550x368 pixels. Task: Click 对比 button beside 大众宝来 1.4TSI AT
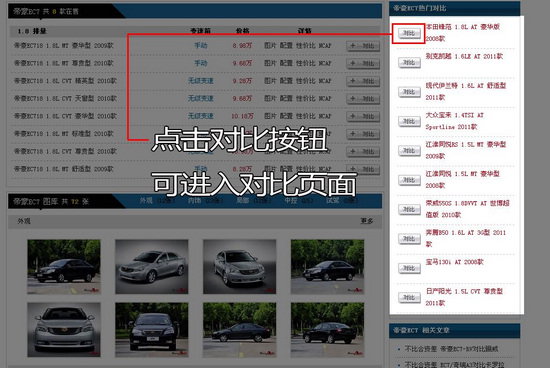tap(409, 121)
